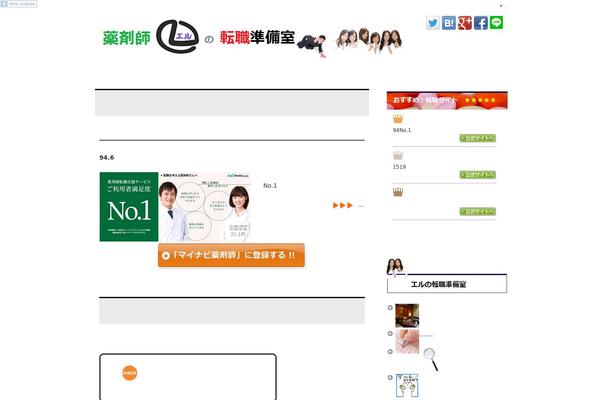
Task: Open the pink writing-hand thumbnail in sidebar
Action: coord(407,341)
